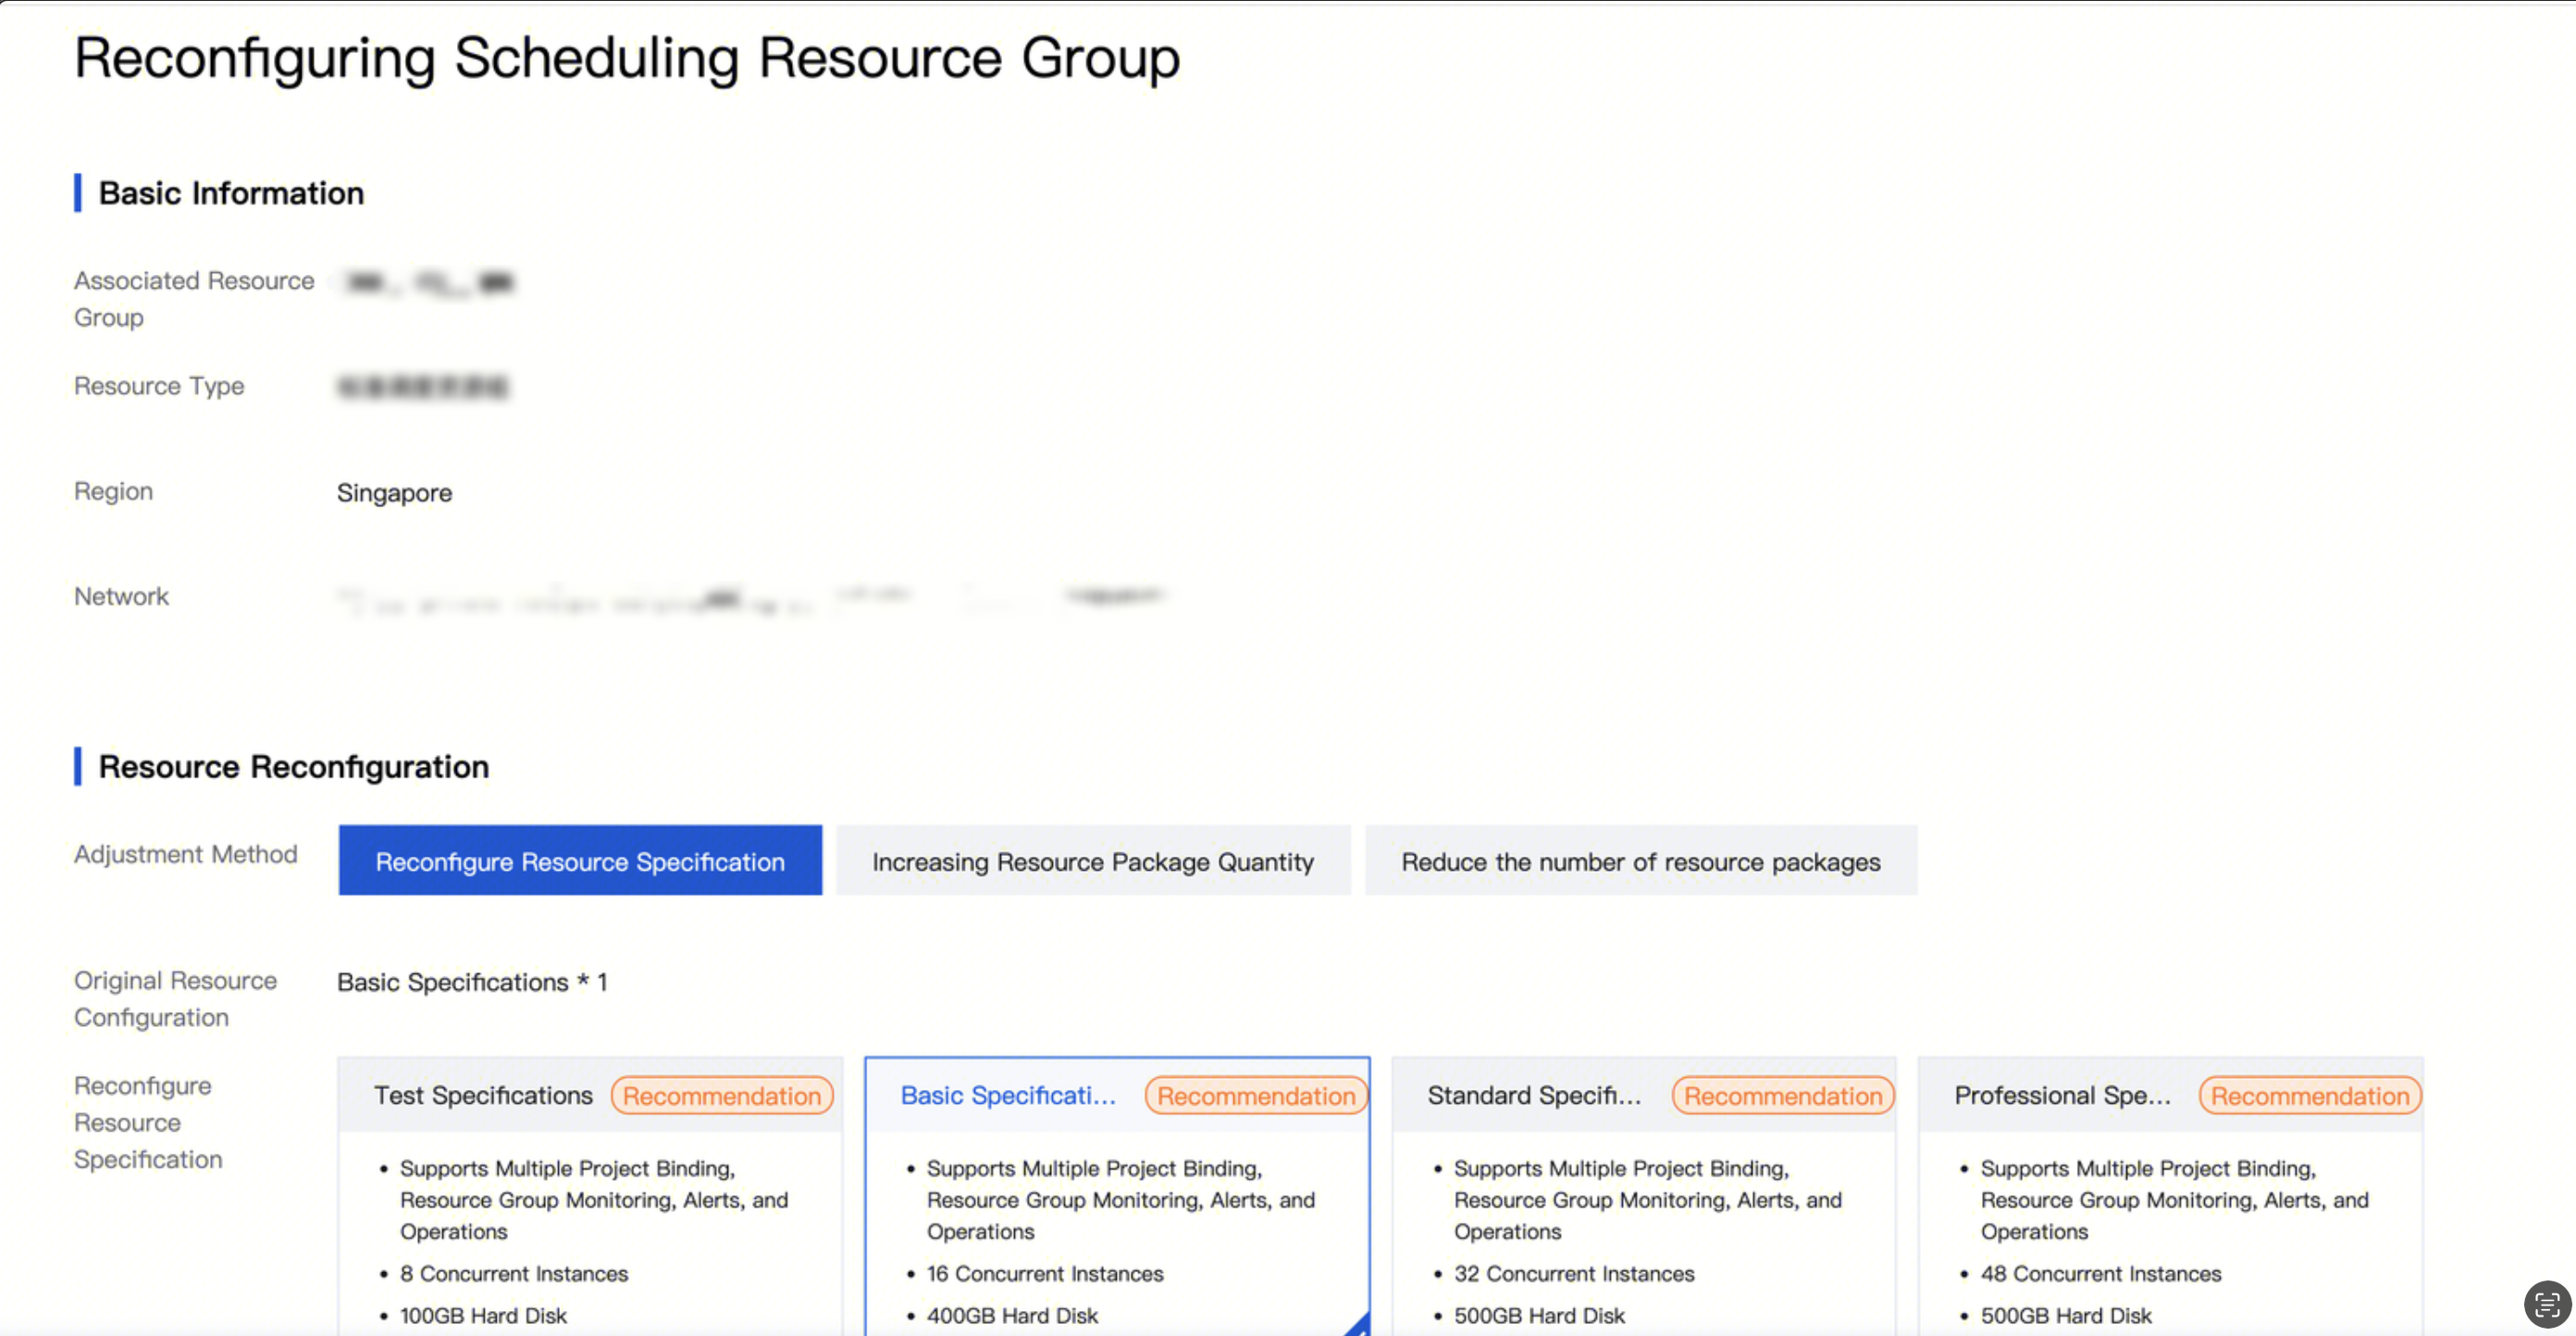The width and height of the screenshot is (2576, 1336).
Task: Click the 48 Concurrent Instances bullet
Action: coord(2100,1274)
